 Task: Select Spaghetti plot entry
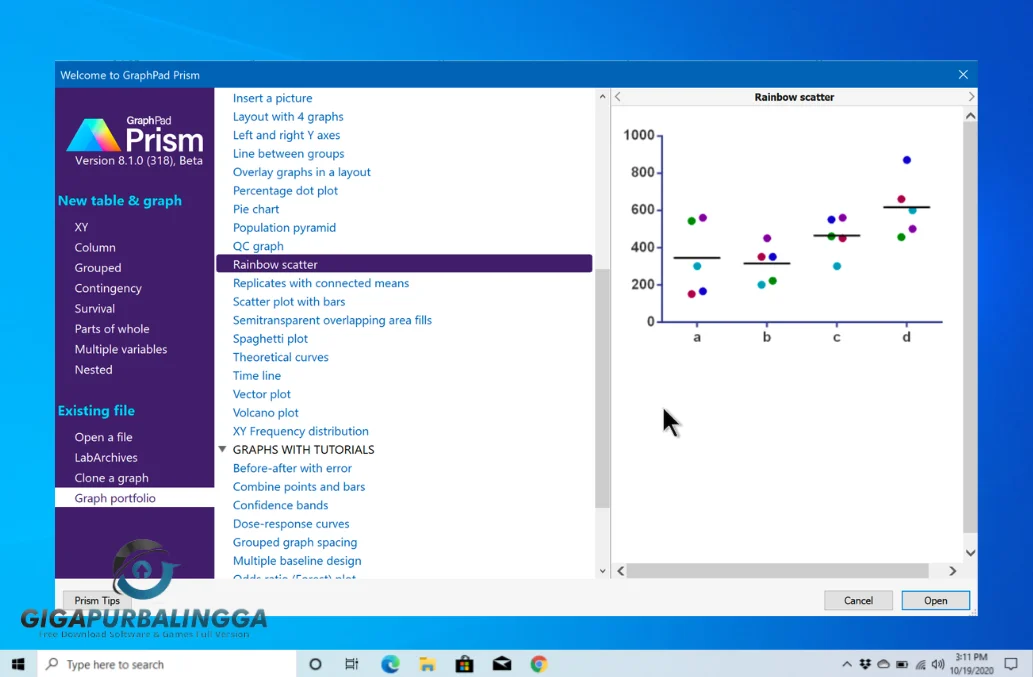[x=269, y=338]
